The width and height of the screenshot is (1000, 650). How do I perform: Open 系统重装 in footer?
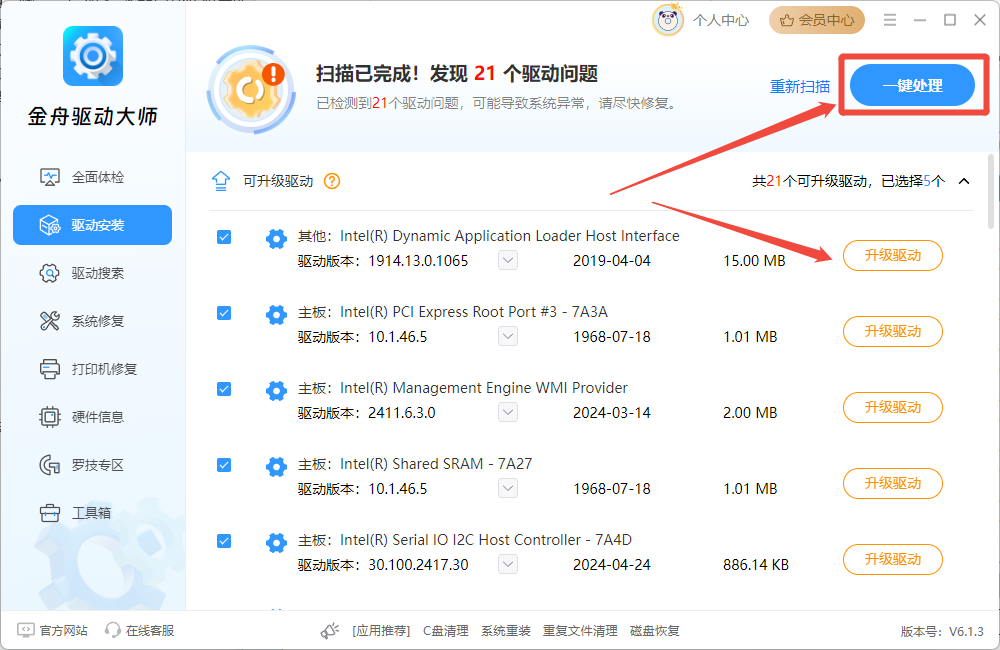[506, 631]
